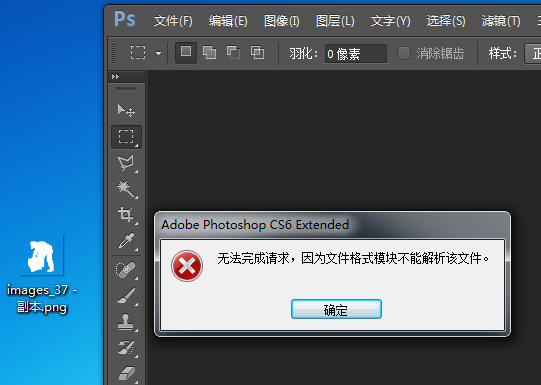Select the Move tool
This screenshot has width=541, height=385.
click(x=126, y=110)
